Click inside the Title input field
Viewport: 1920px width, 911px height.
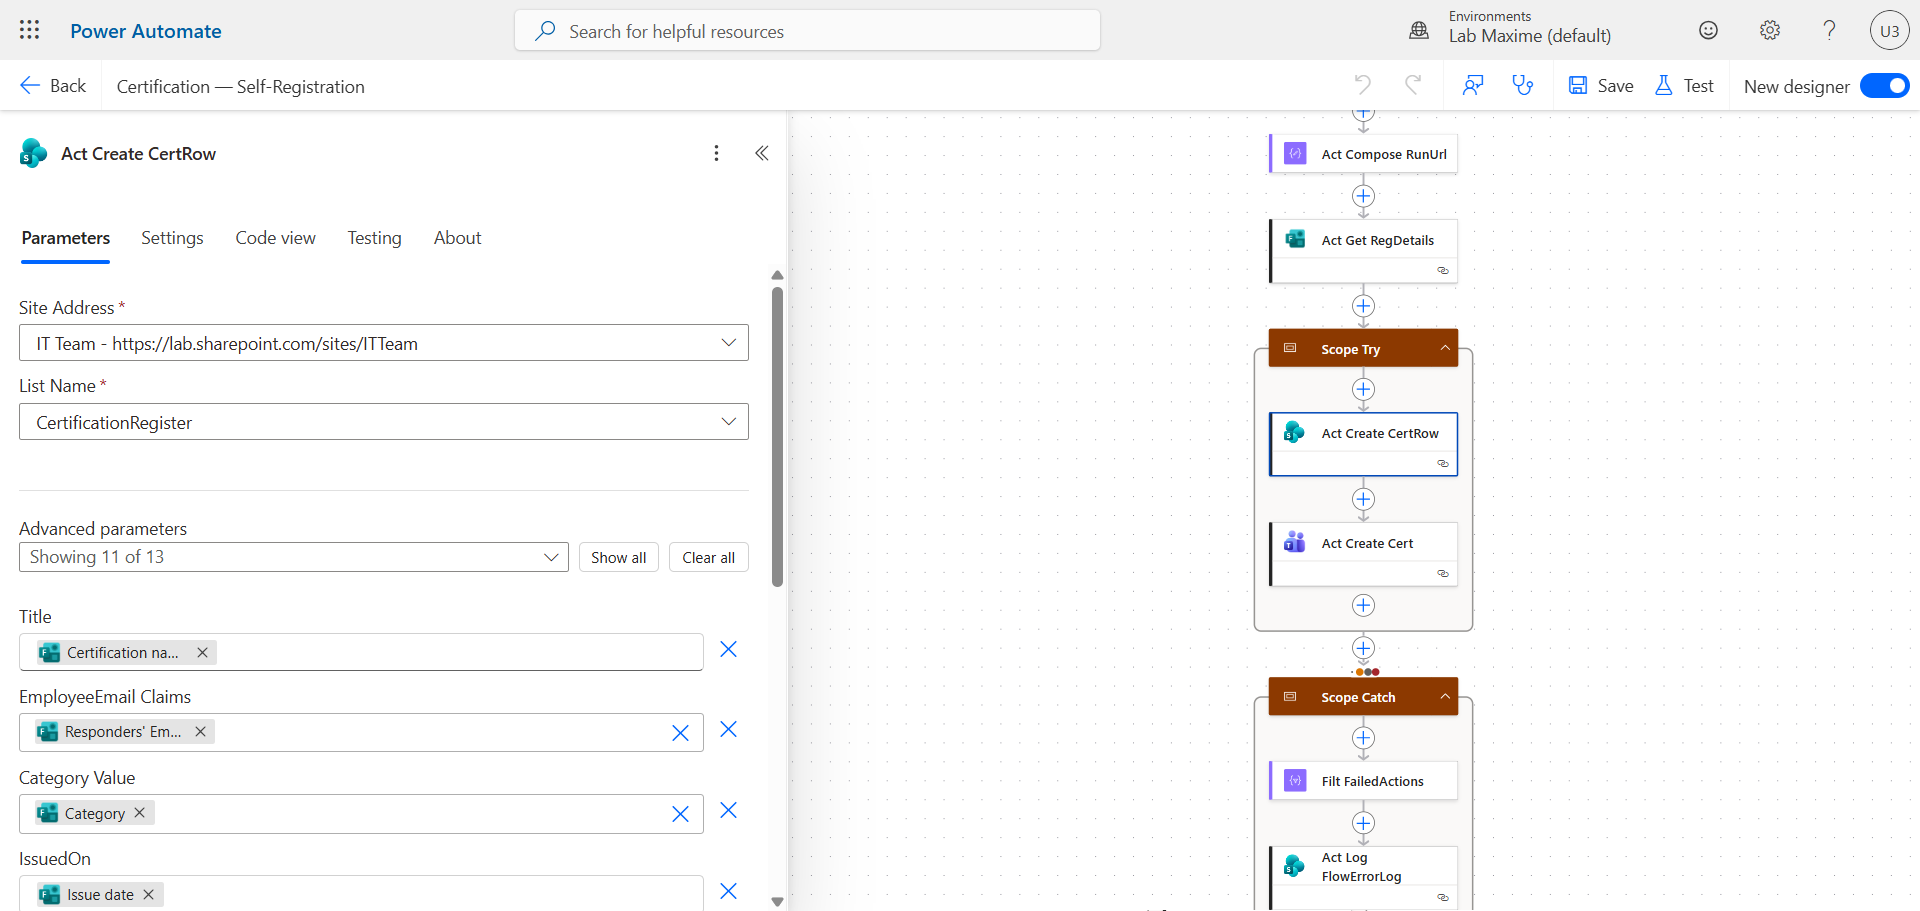(361, 652)
